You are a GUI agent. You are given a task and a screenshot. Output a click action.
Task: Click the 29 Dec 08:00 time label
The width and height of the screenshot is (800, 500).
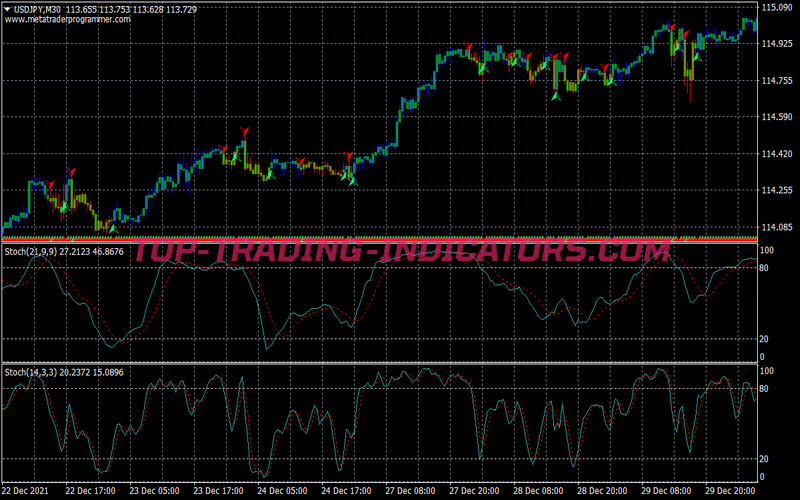[666, 491]
